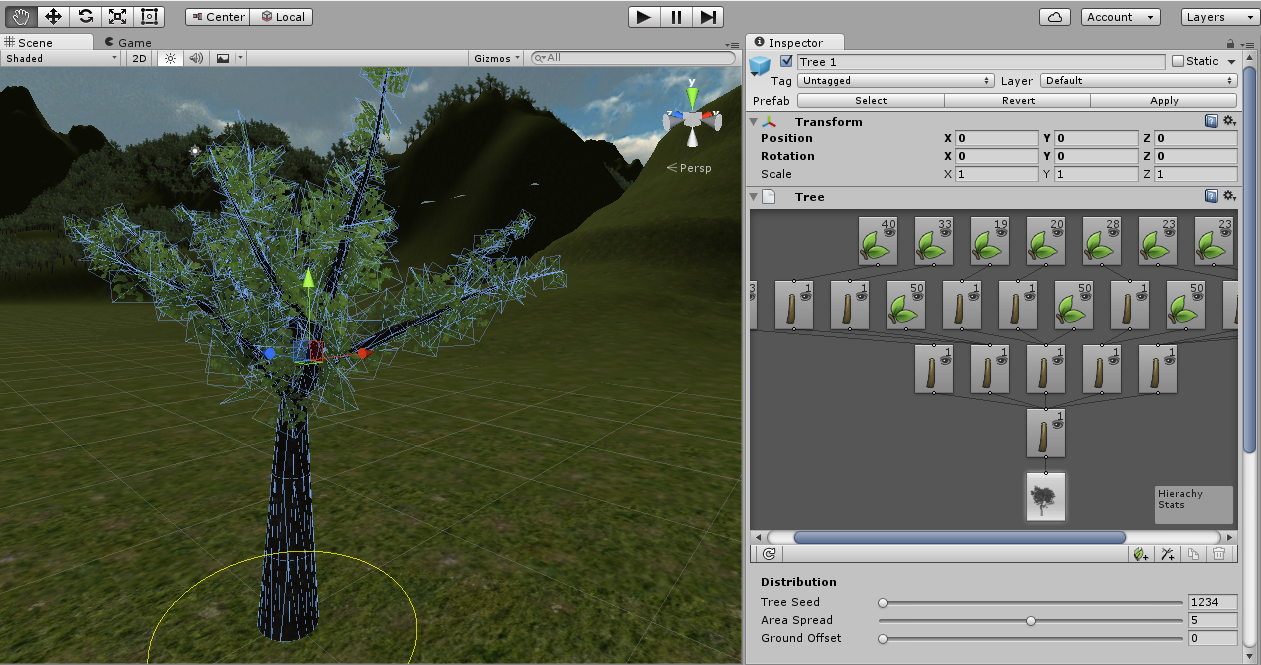Click the scene search field
This screenshot has width=1261, height=665.
tap(634, 58)
